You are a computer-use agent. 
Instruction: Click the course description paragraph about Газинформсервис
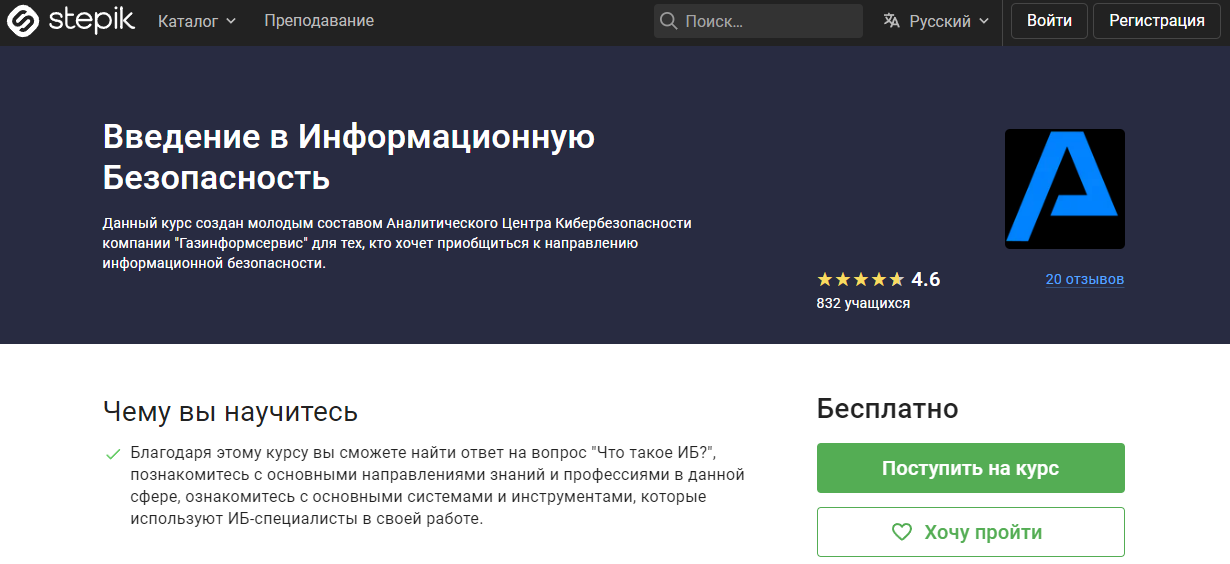pos(397,243)
